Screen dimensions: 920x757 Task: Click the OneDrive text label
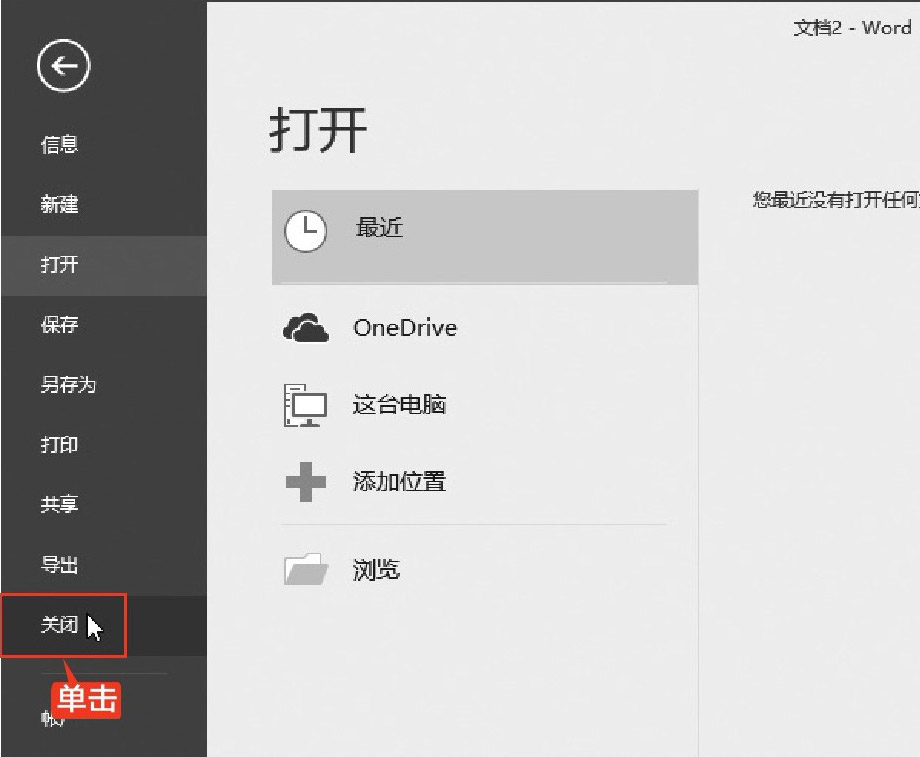coord(405,328)
